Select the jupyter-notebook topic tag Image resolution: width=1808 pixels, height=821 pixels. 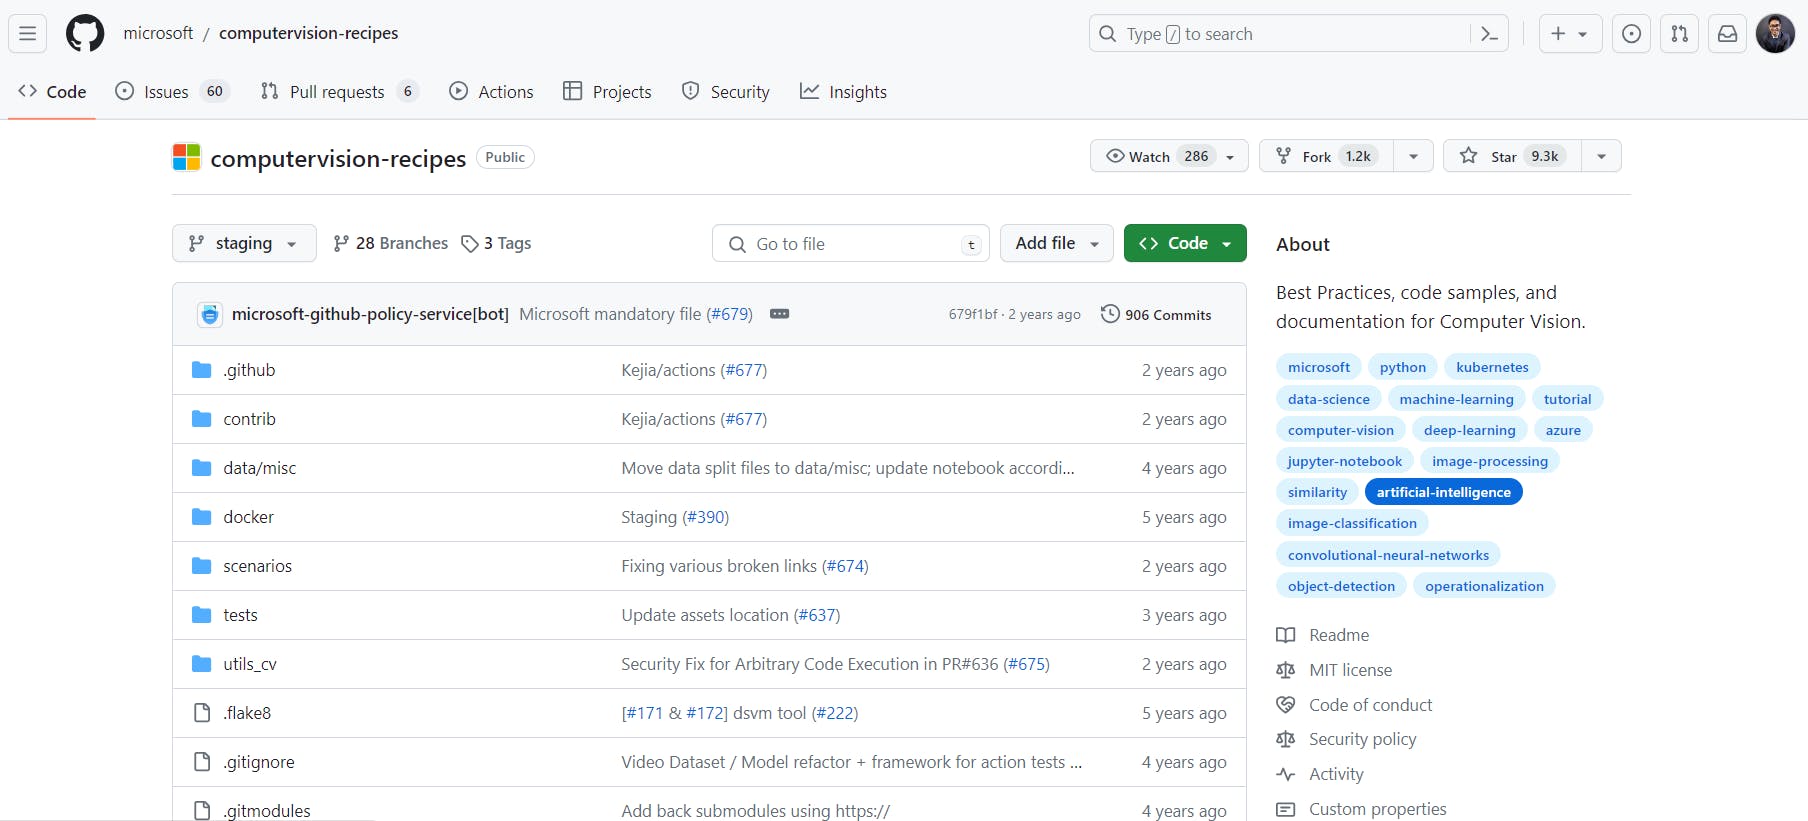click(x=1344, y=461)
